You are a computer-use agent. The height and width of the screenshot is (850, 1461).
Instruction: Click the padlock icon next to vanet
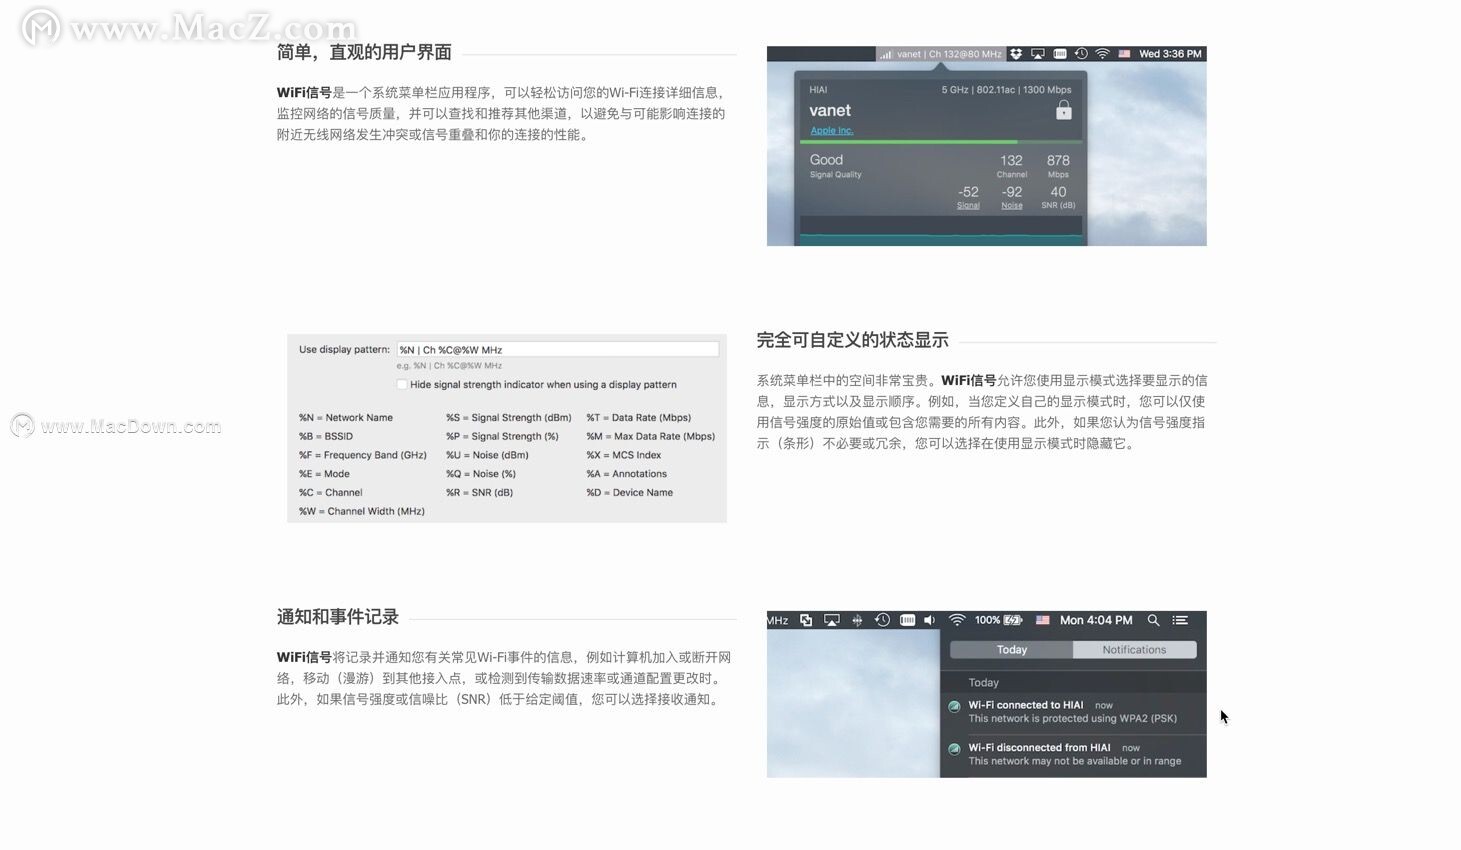point(1064,110)
